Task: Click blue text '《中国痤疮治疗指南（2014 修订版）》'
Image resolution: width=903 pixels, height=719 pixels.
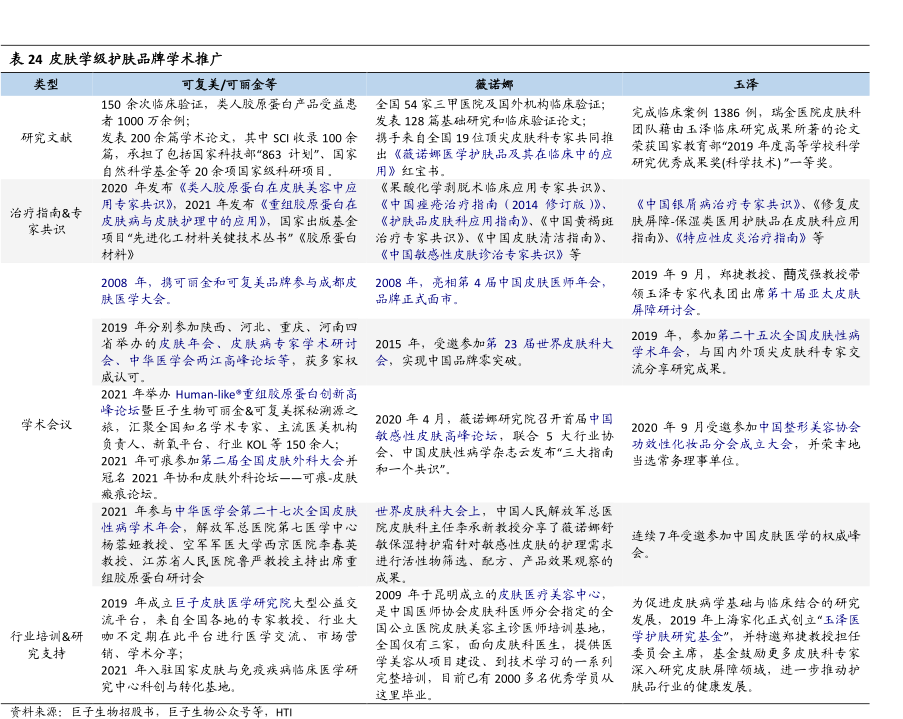Action: tap(491, 205)
